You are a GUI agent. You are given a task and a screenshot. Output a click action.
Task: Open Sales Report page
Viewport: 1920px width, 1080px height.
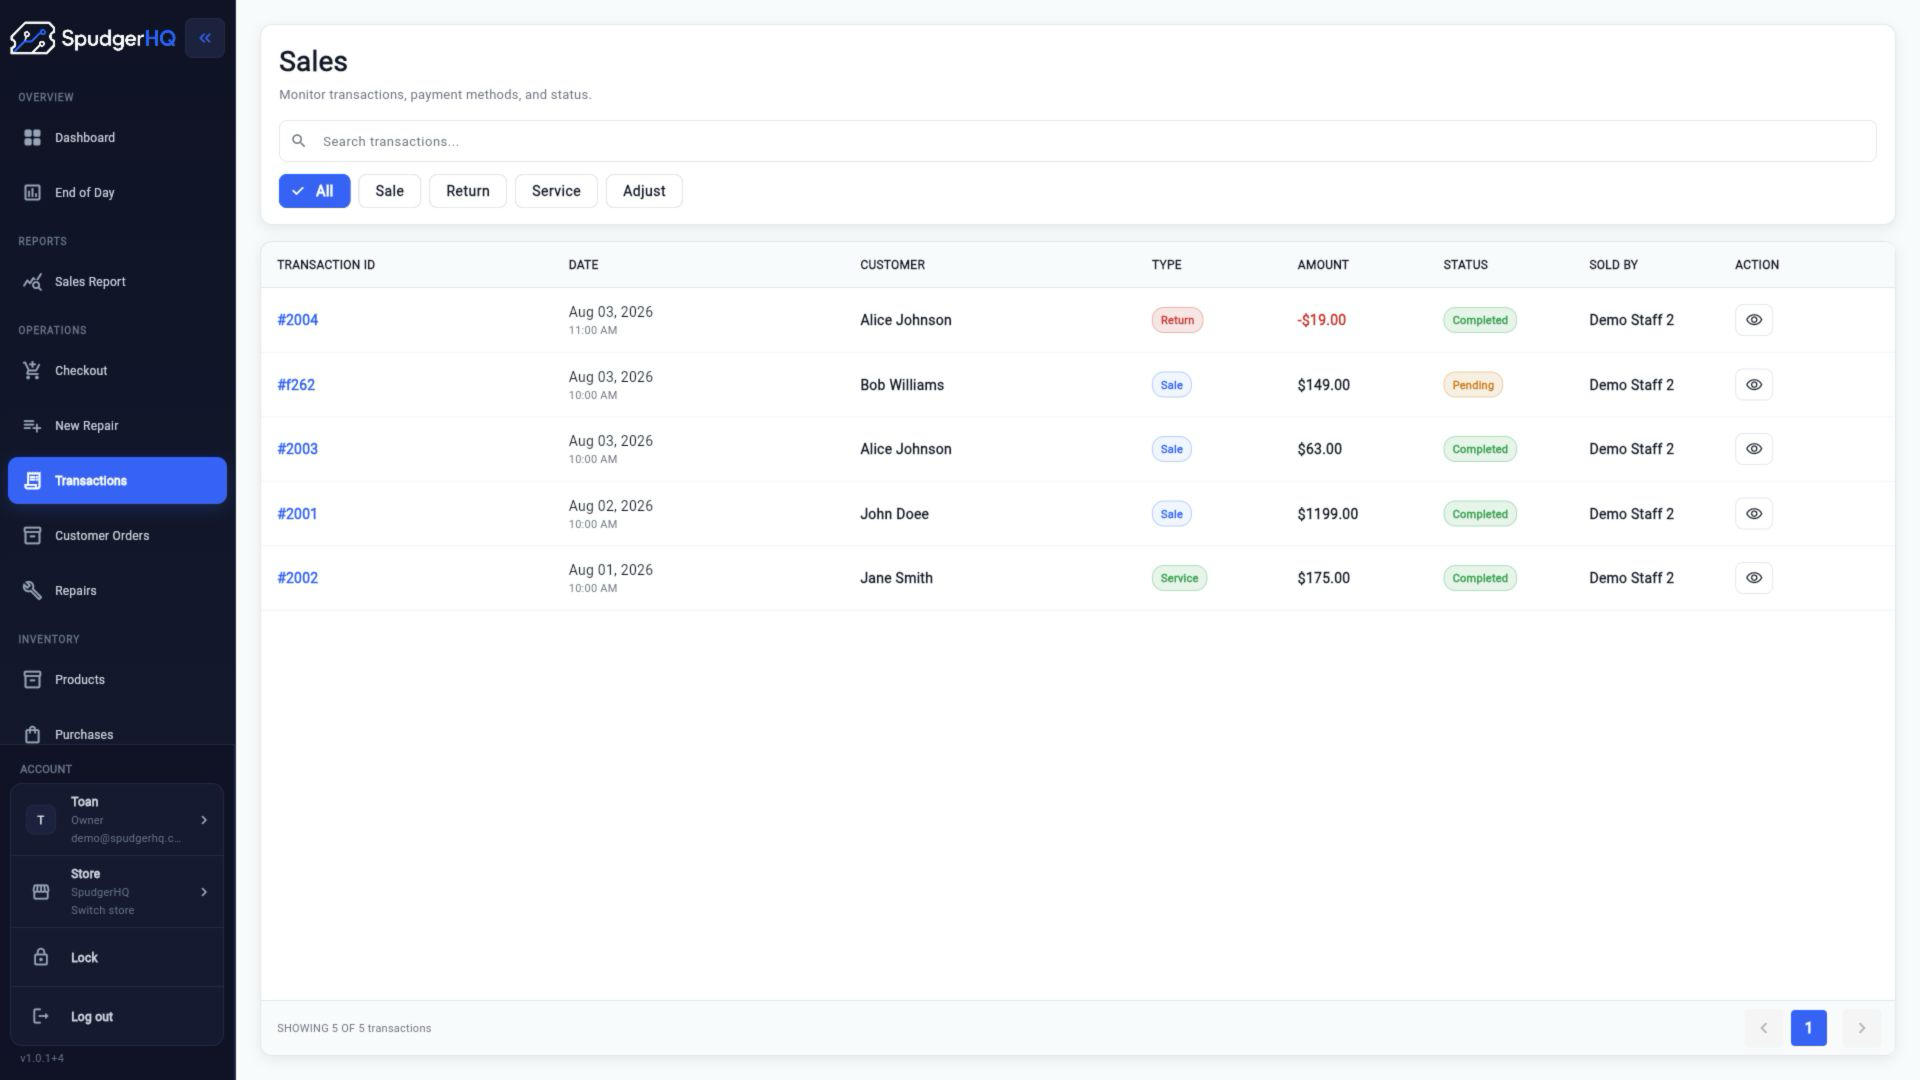coord(117,281)
